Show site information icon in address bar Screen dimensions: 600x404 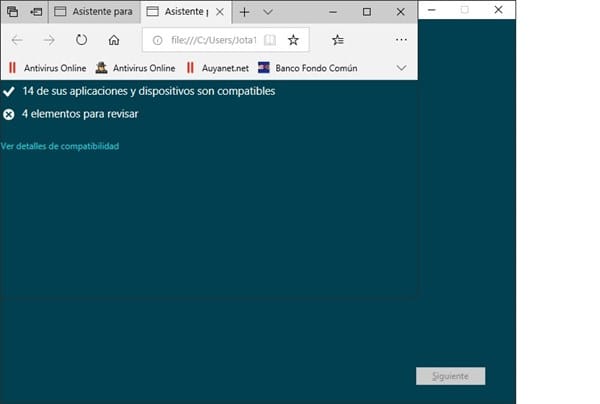point(157,40)
